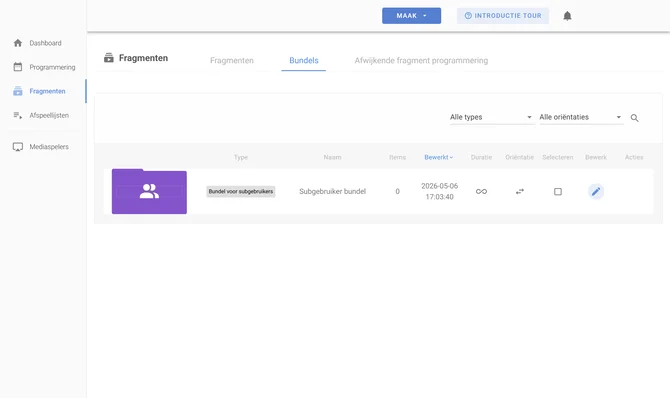The height and width of the screenshot is (398, 670).
Task: Open Fragmenten label in sidebar
Action: click(47, 91)
